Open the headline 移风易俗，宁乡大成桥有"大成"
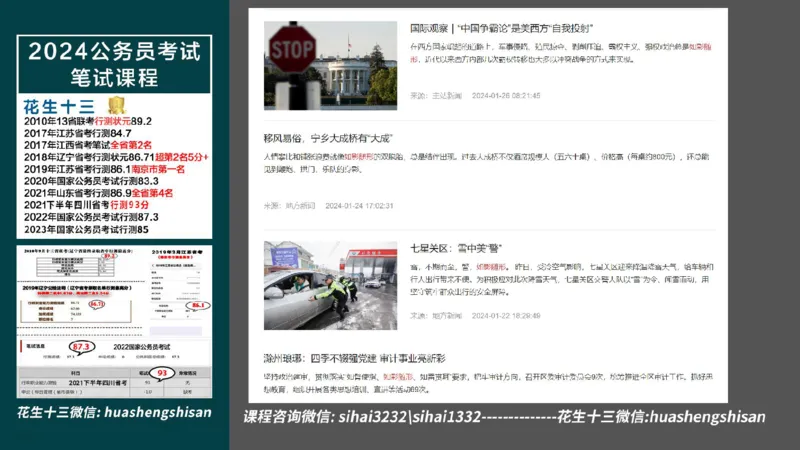800x450 pixels. [328, 138]
